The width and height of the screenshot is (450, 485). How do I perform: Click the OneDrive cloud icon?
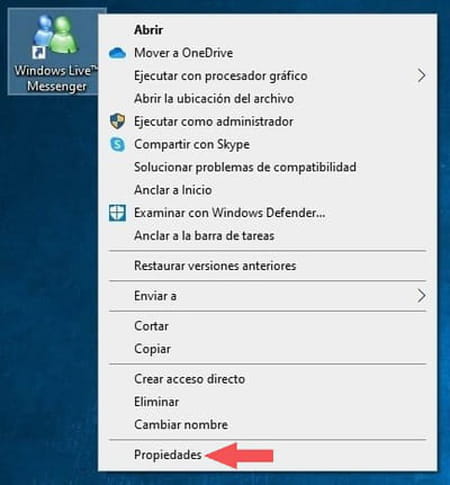click(x=117, y=53)
